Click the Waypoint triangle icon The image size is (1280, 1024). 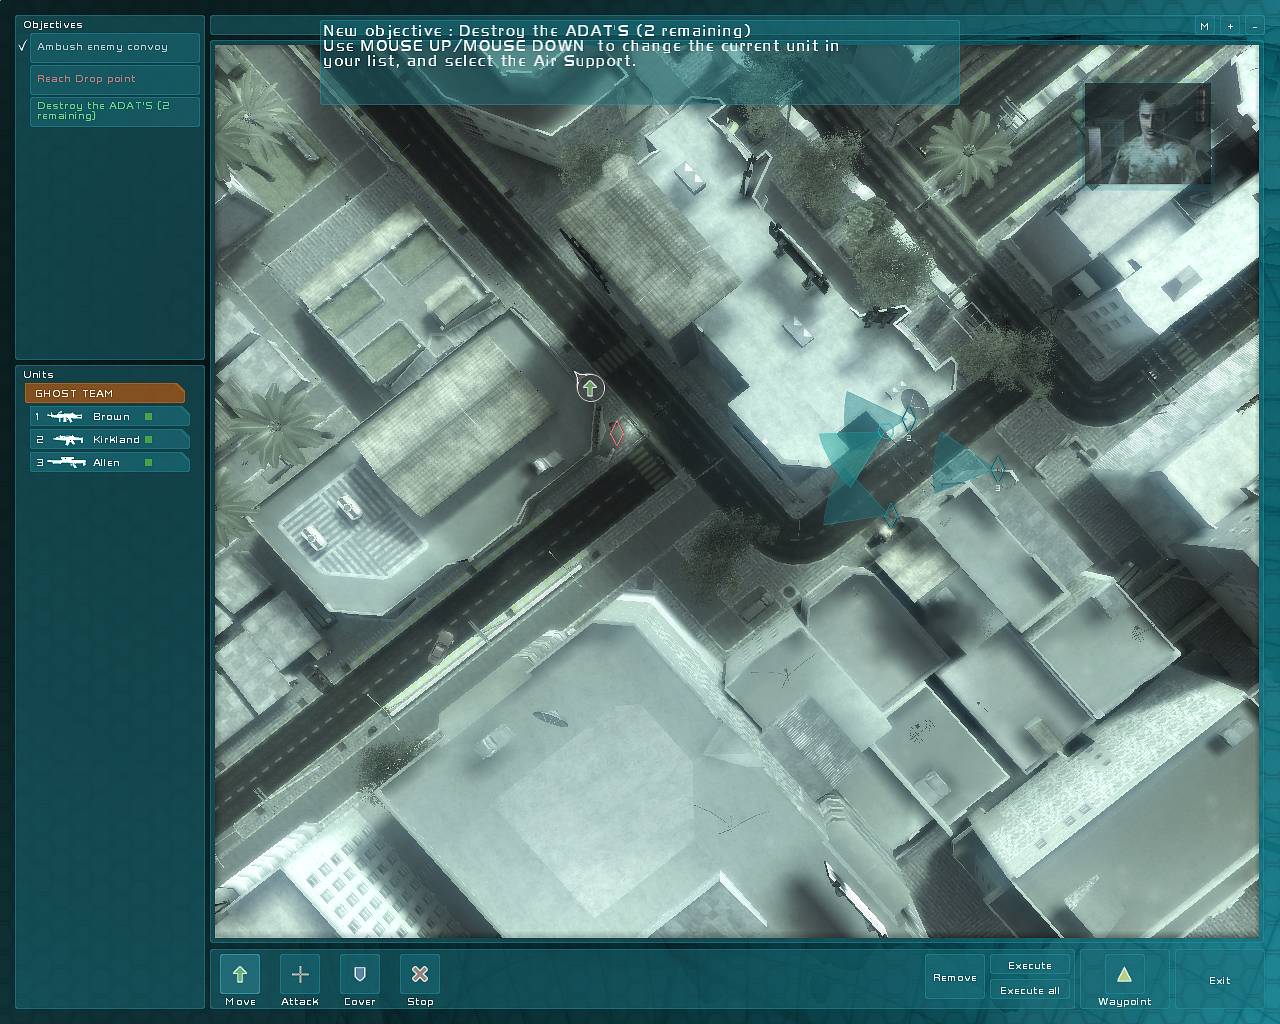click(1124, 975)
